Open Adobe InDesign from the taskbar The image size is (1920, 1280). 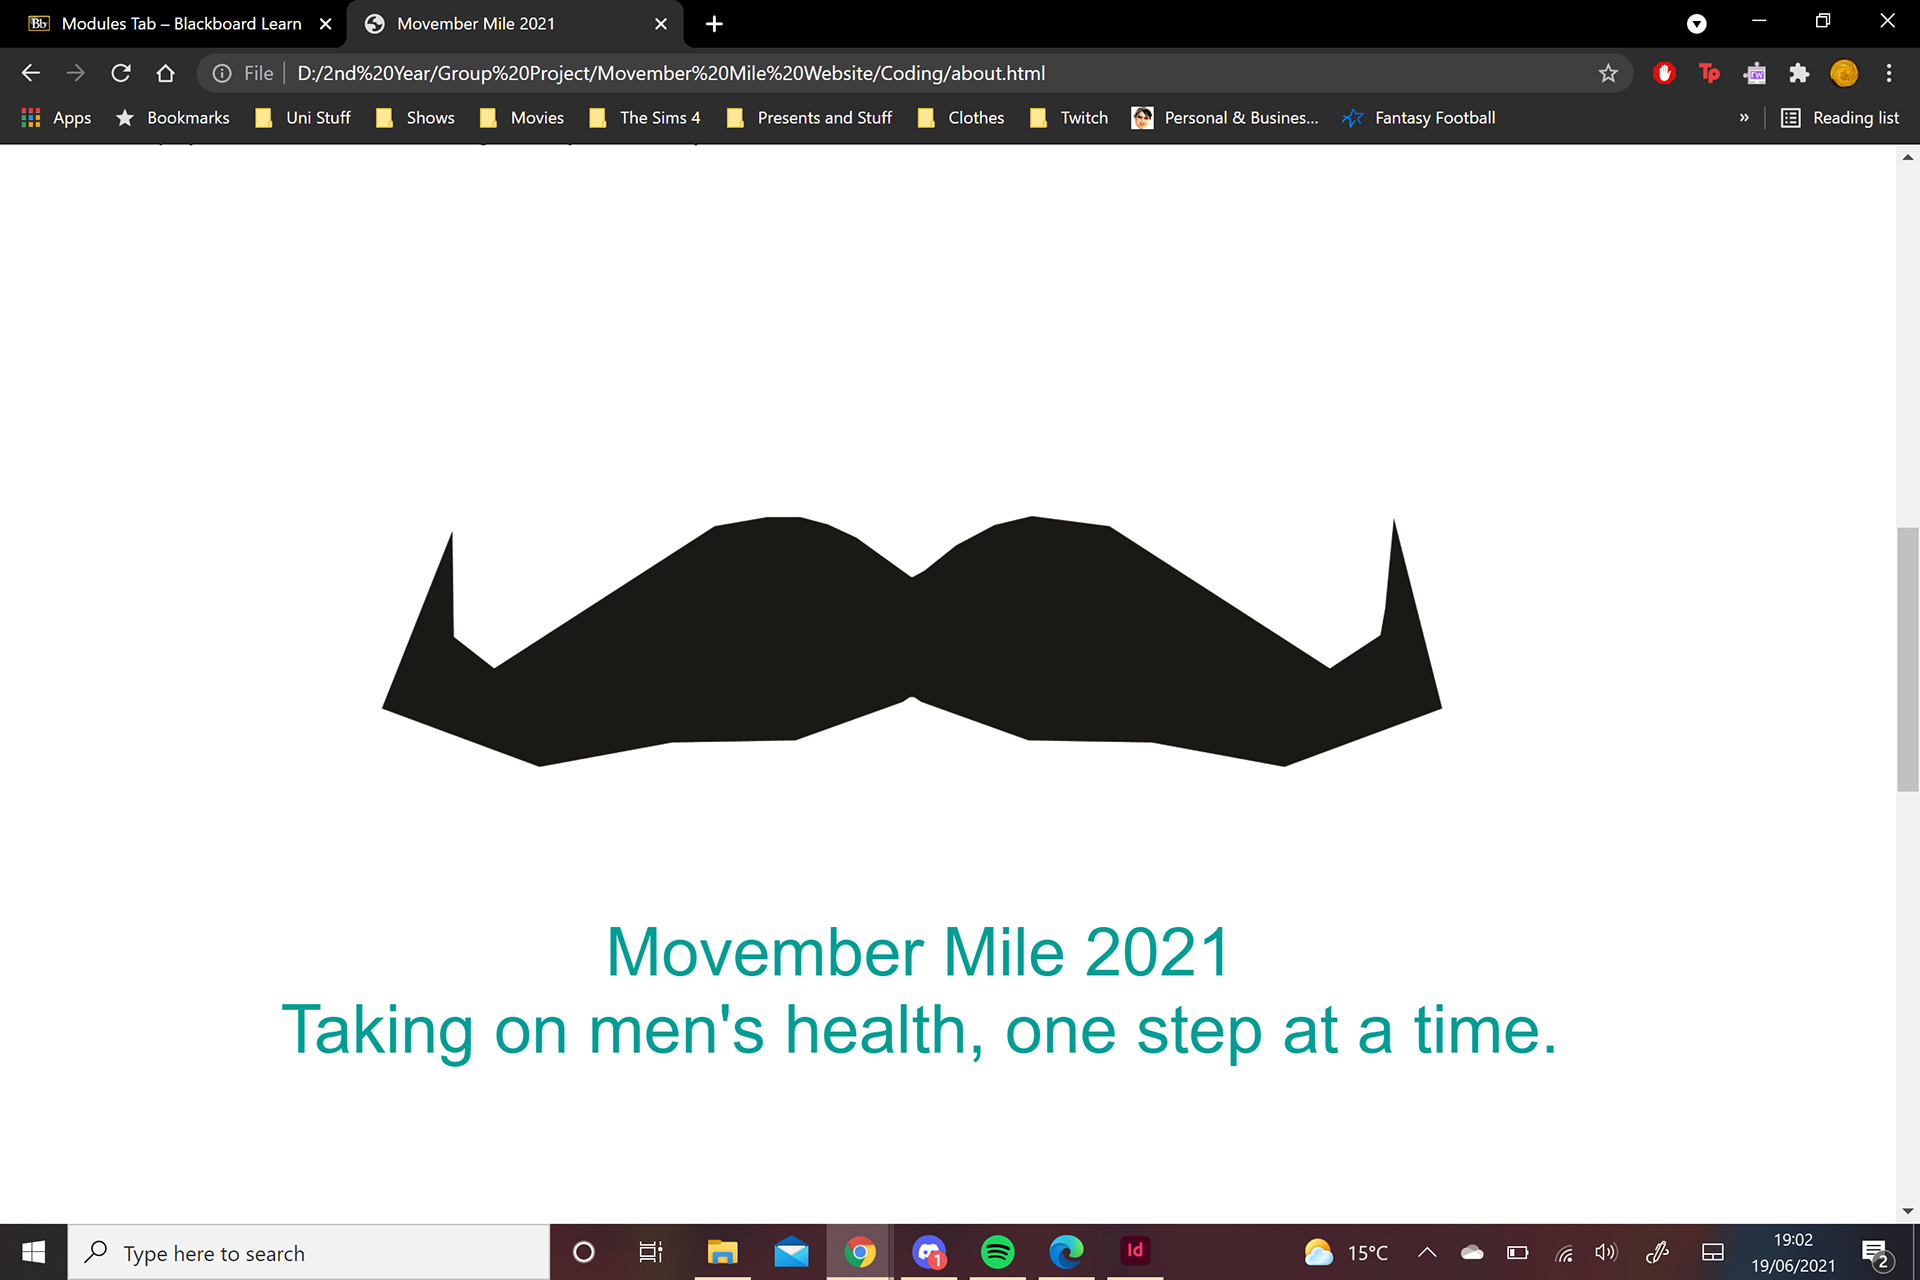pyautogui.click(x=1135, y=1252)
